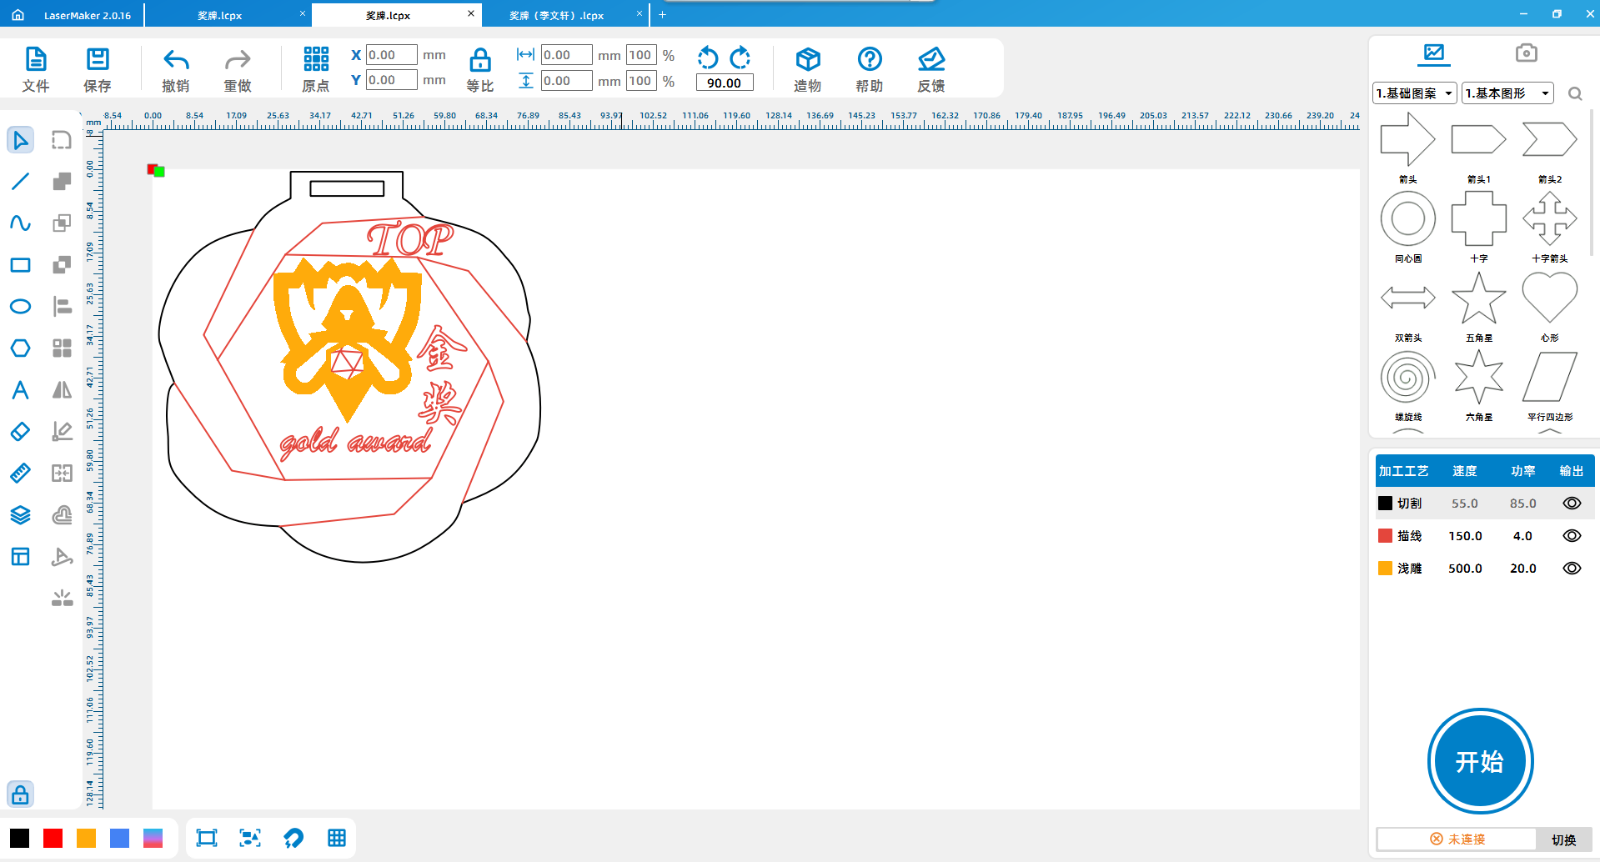The width and height of the screenshot is (1600, 862).
Task: Select the polygon hexagon tool
Action: (20, 348)
